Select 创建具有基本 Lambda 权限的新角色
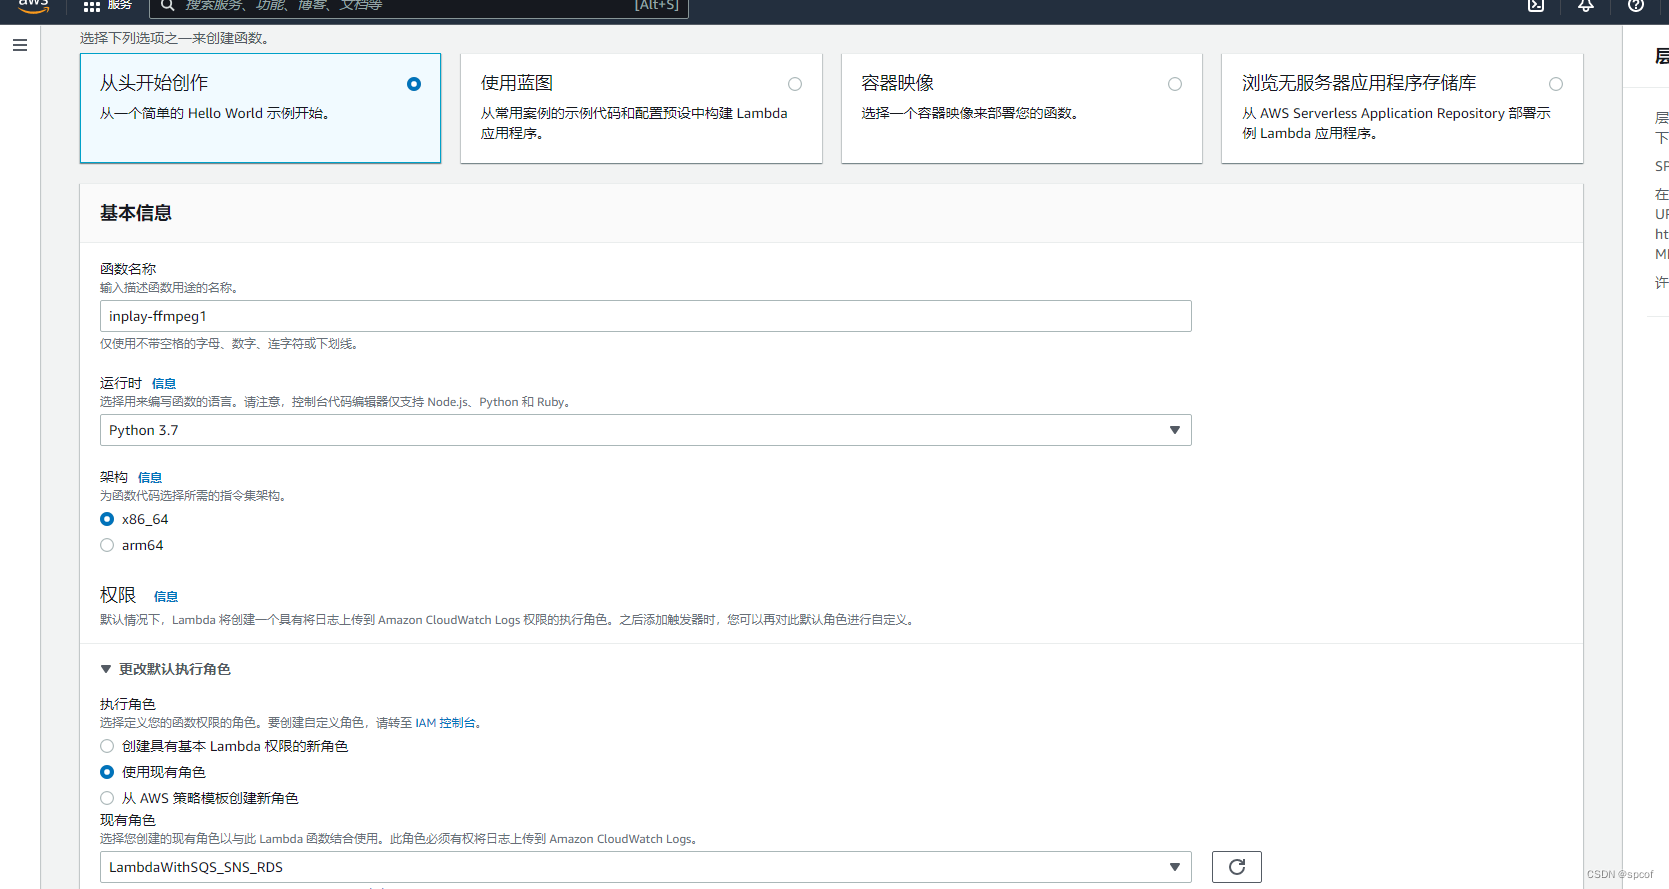 coord(107,746)
